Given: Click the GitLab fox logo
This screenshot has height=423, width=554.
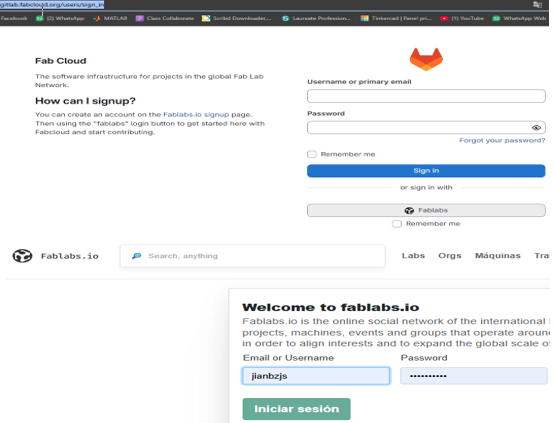Looking at the screenshot, I should click(x=426, y=59).
